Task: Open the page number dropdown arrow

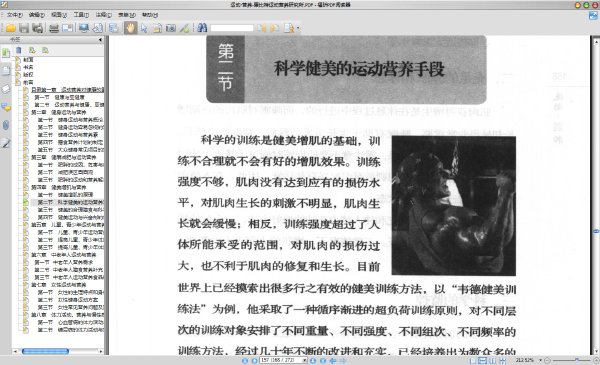Action: 305,360
